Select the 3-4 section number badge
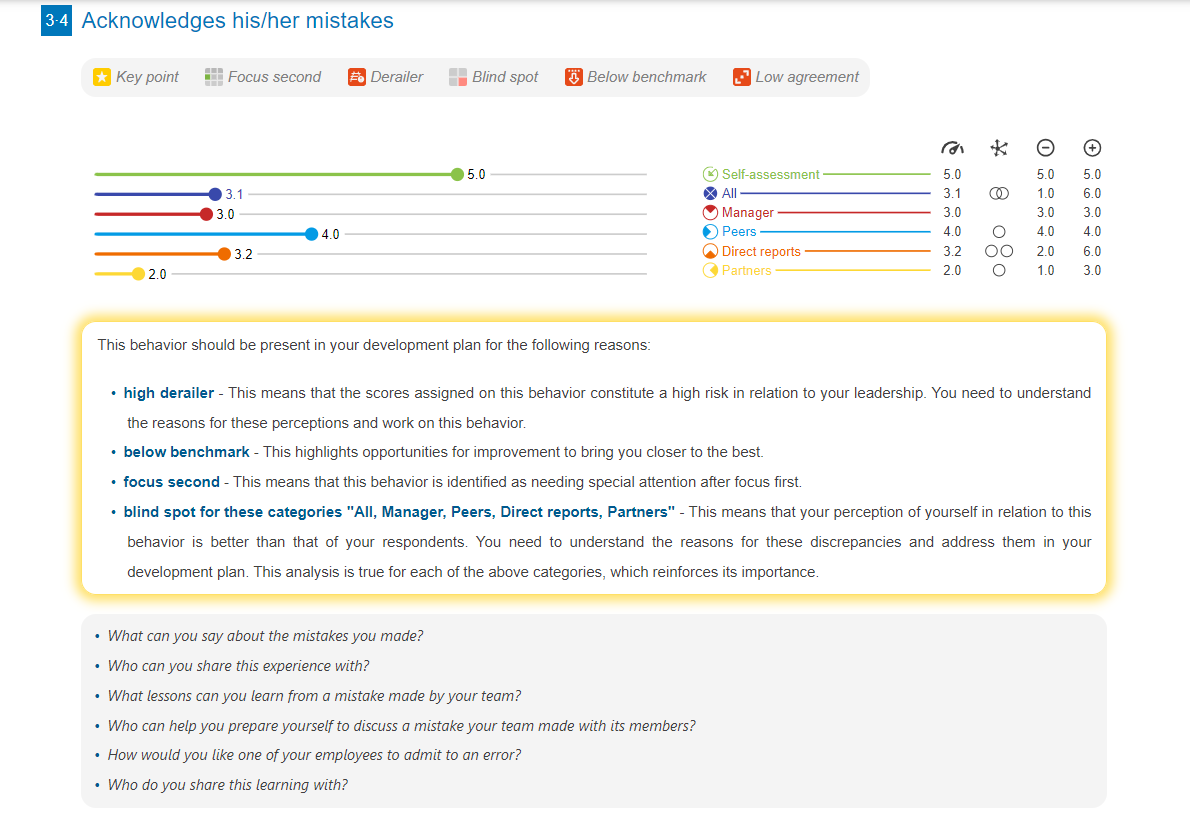The image size is (1190, 824). pyautogui.click(x=55, y=20)
